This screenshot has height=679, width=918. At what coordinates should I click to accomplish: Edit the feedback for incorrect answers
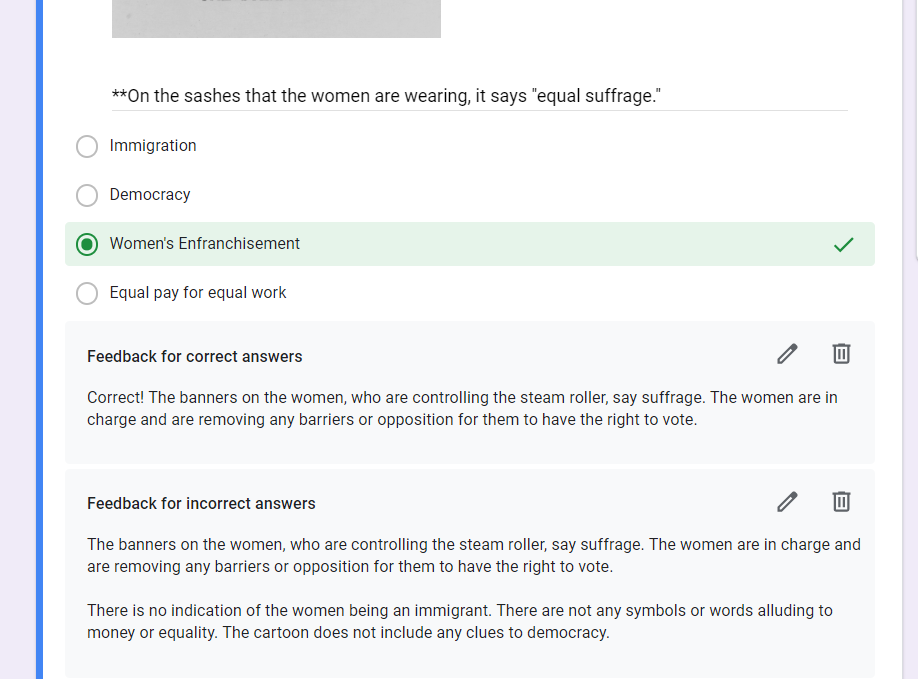(787, 501)
